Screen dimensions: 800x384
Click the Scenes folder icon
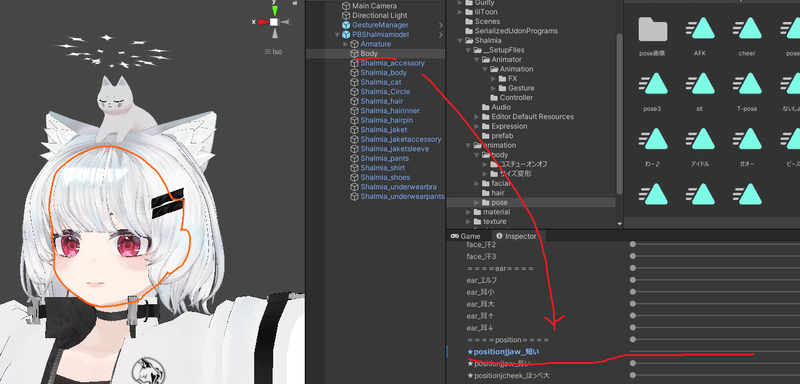469,21
